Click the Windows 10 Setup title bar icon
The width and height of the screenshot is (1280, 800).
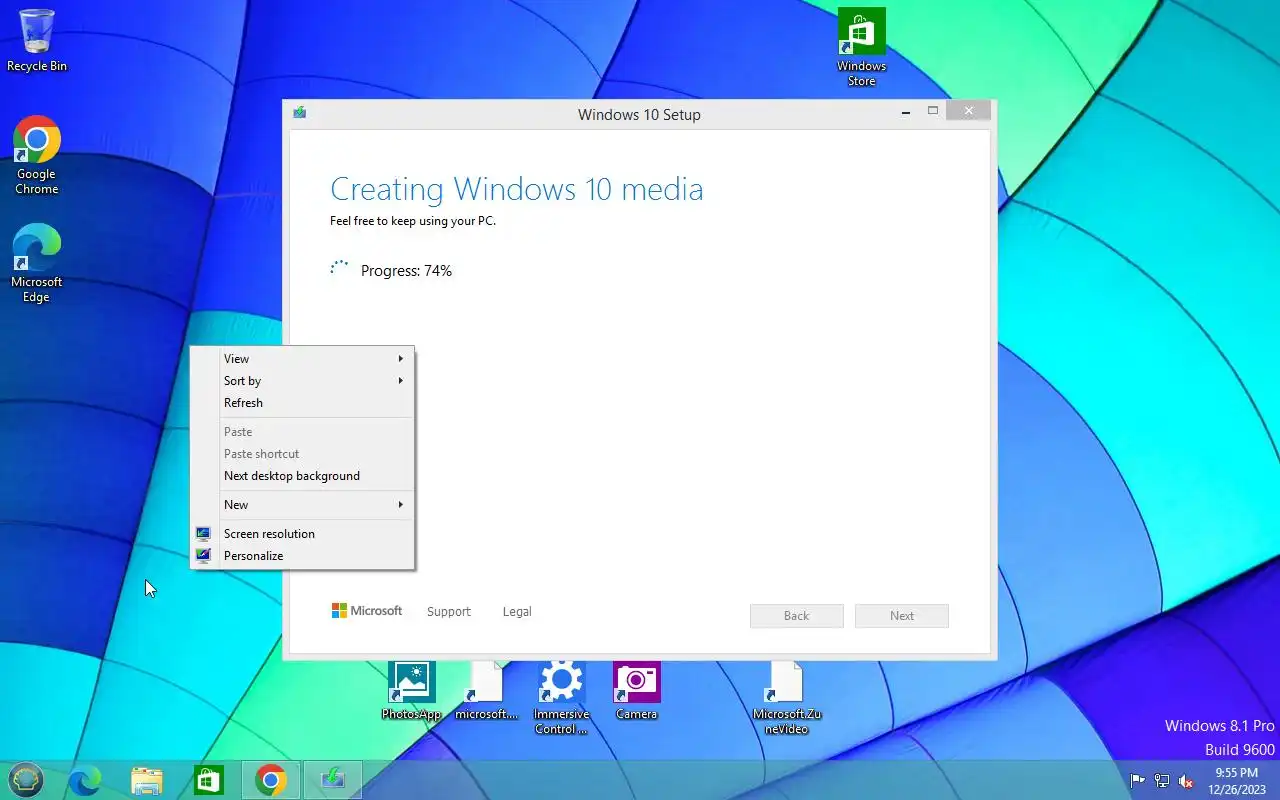tap(300, 113)
